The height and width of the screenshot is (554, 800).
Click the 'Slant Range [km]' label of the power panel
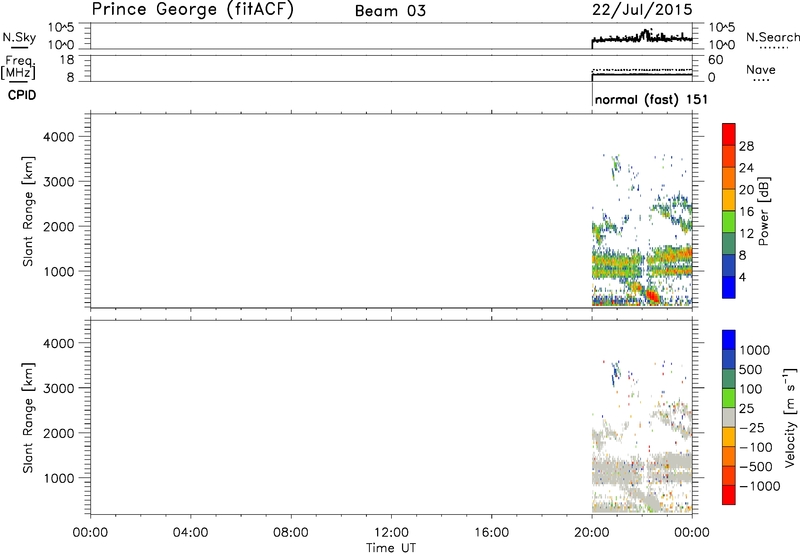(x=28, y=211)
